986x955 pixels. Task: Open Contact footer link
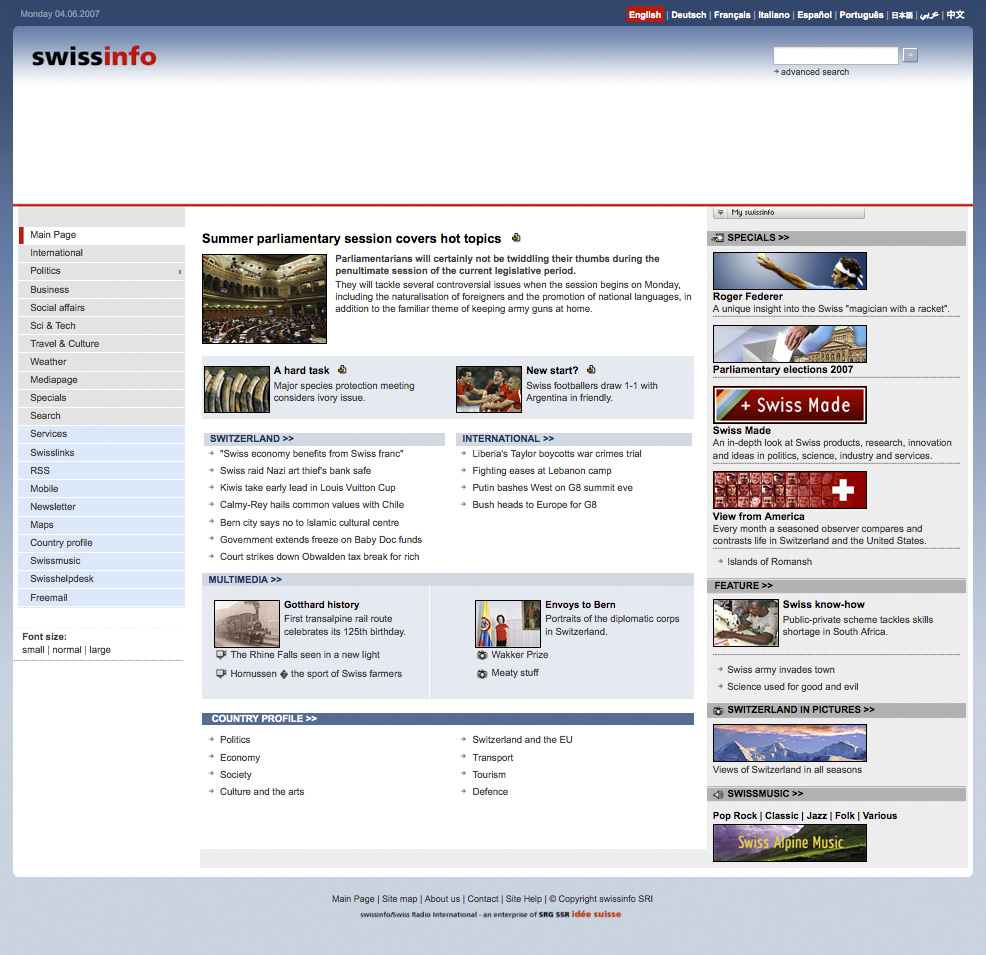pyautogui.click(x=483, y=899)
